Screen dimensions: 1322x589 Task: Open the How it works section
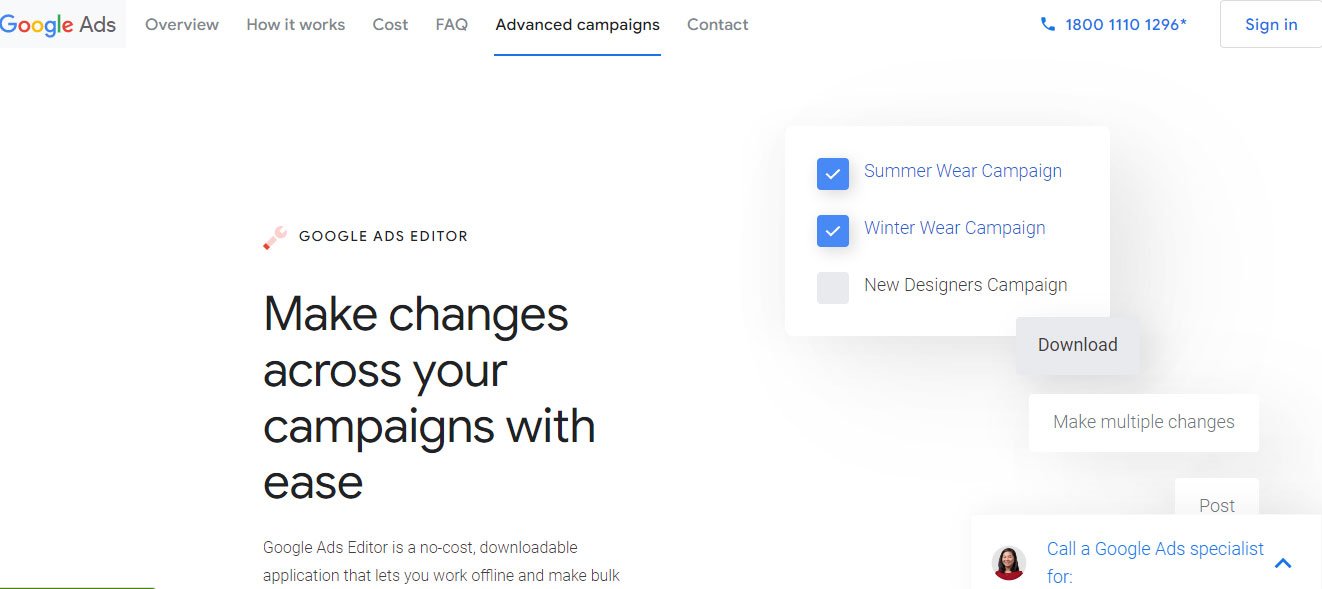[295, 24]
